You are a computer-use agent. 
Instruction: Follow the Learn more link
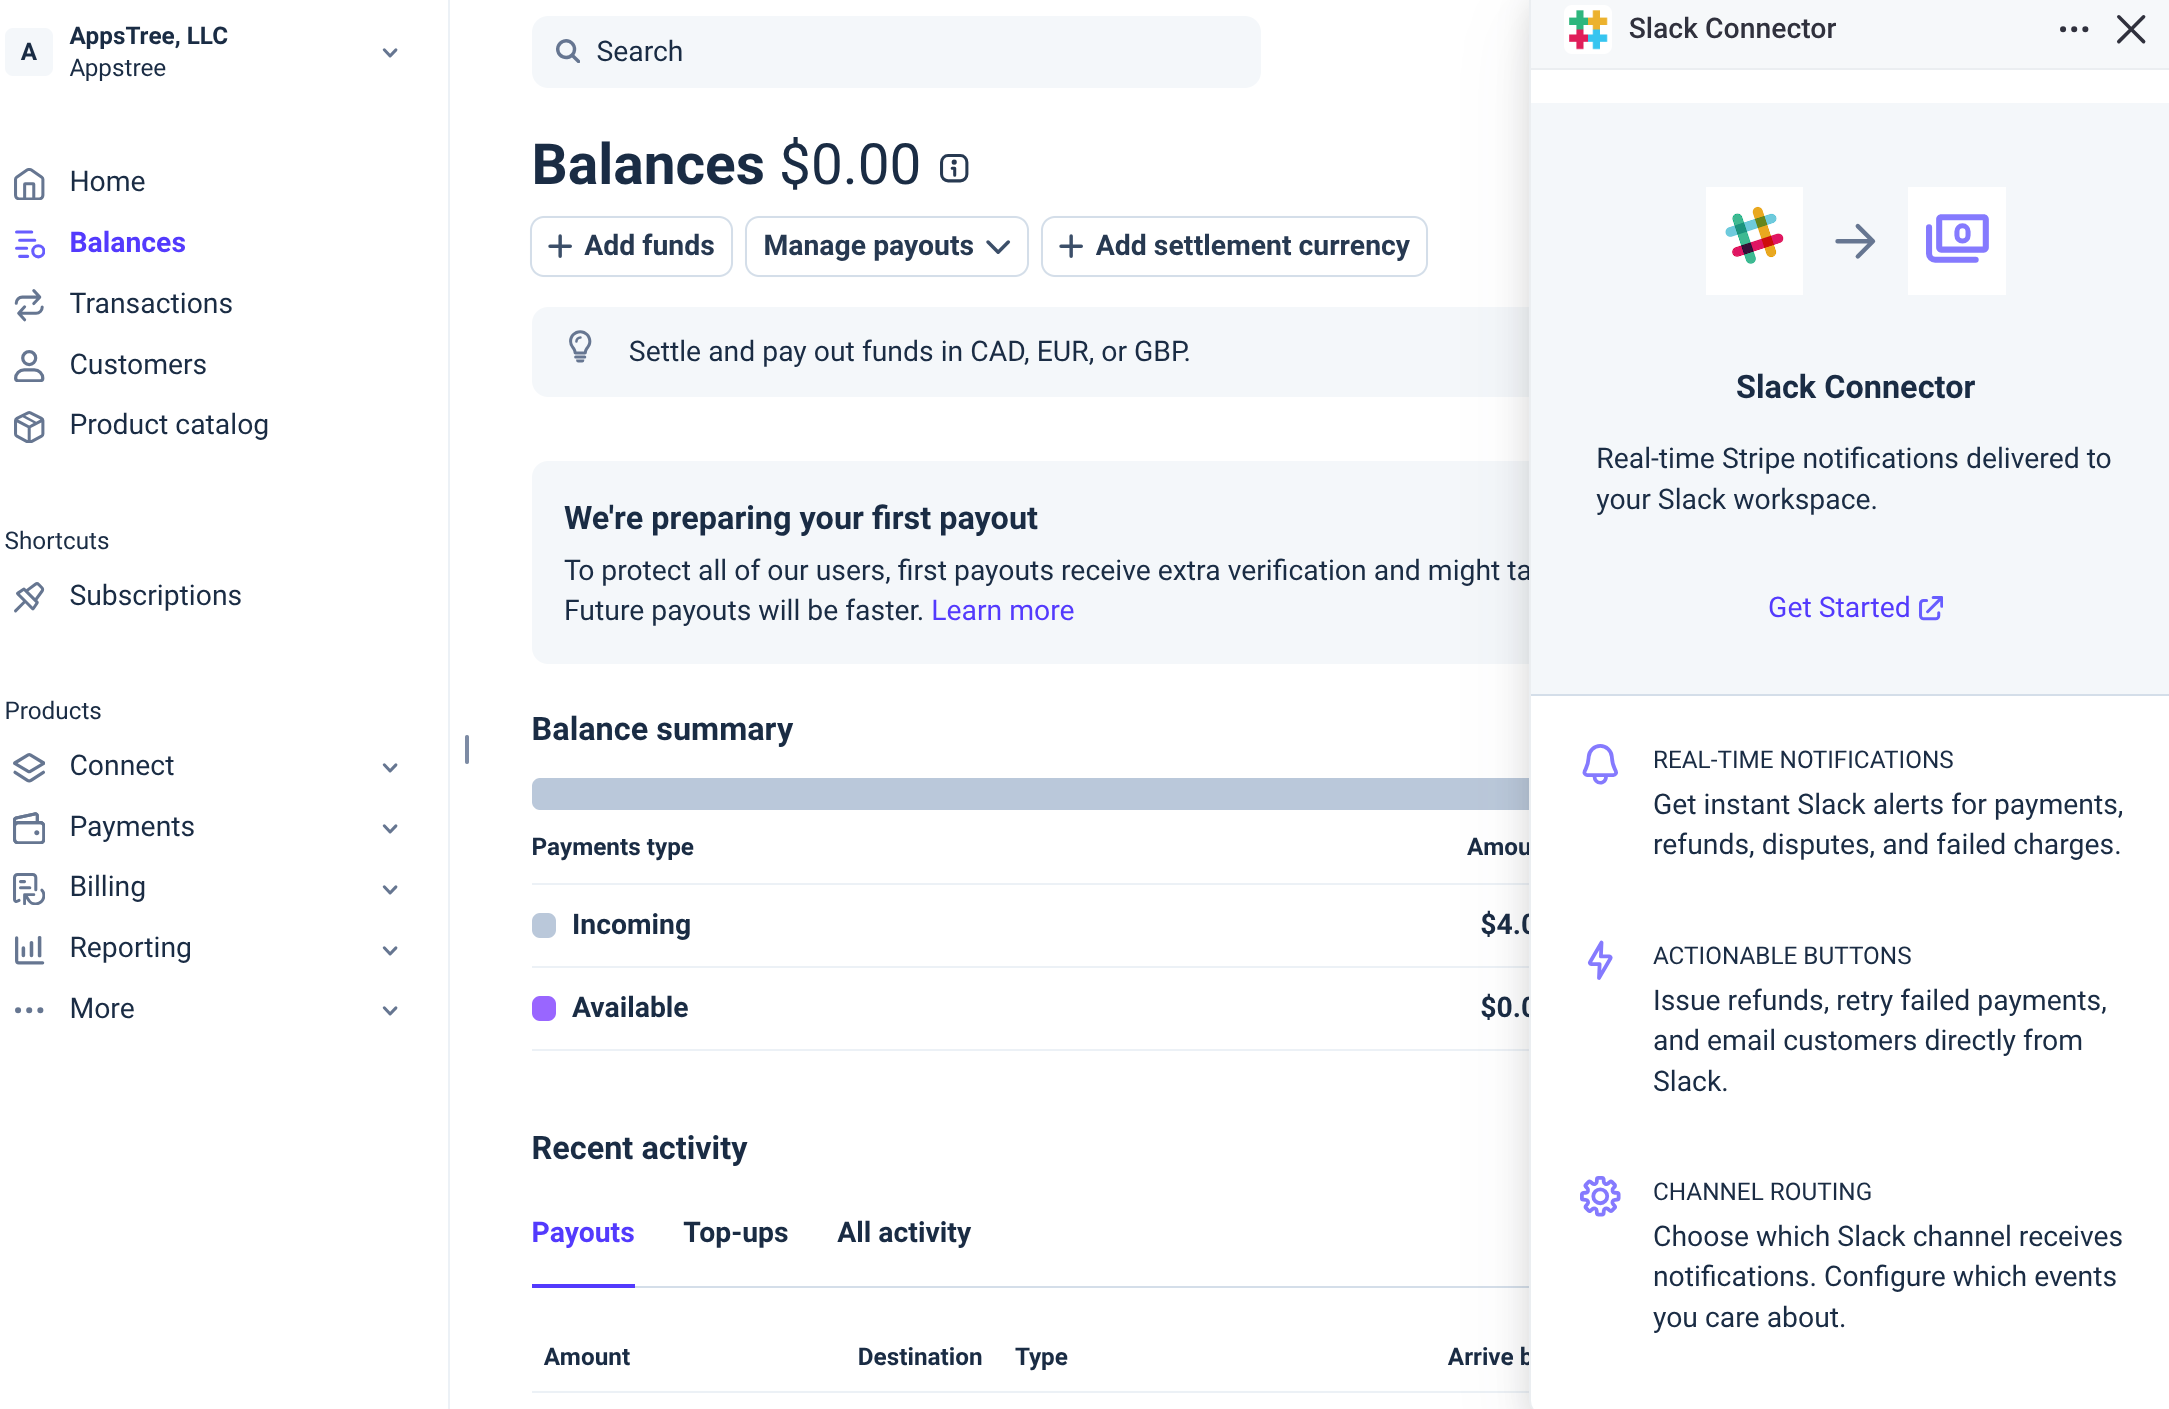click(1002, 611)
